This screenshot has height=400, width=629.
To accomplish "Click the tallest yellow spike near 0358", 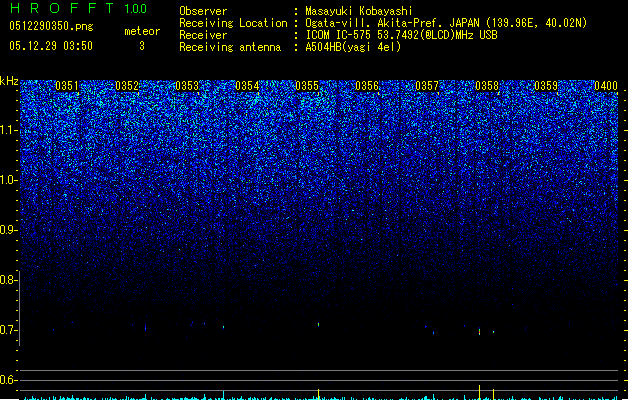I will coord(479,392).
